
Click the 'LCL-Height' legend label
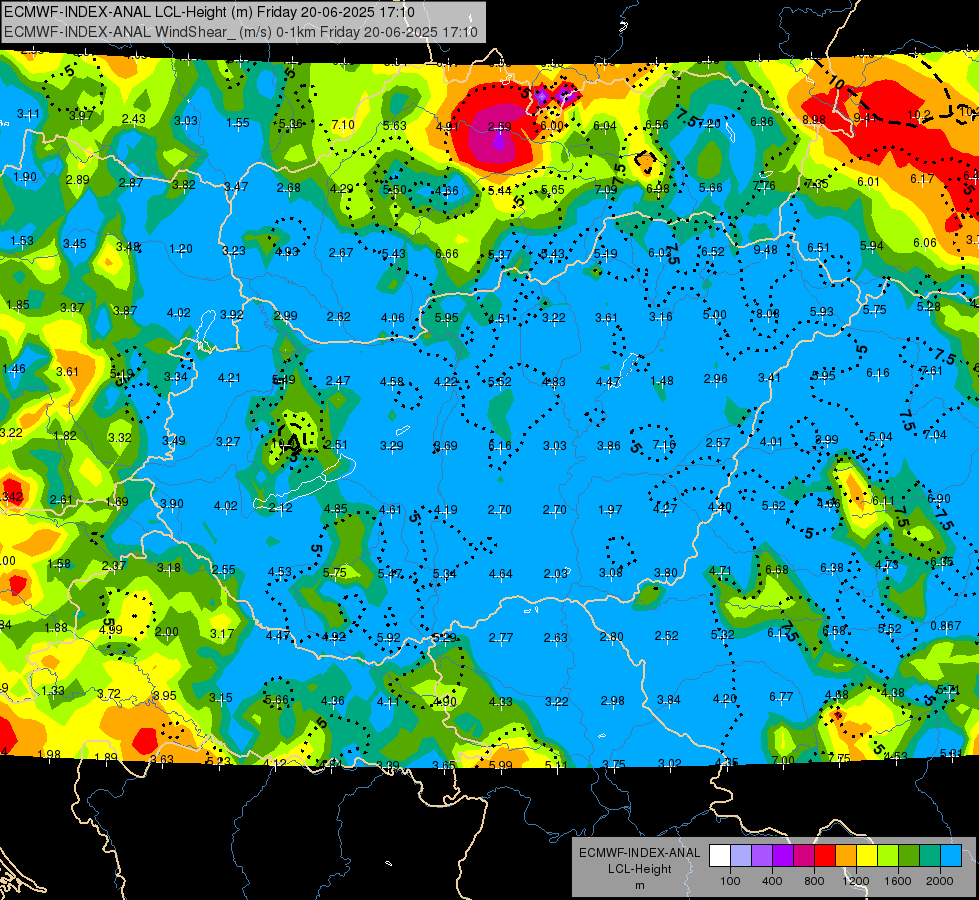point(639,869)
